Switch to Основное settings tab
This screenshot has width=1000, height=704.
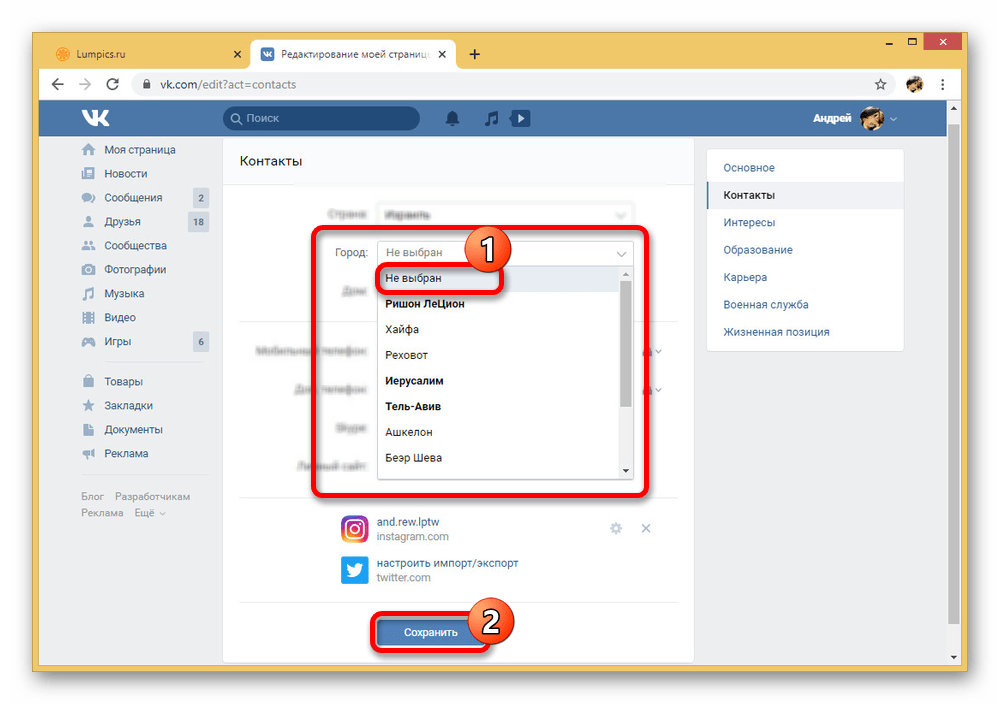click(805, 168)
